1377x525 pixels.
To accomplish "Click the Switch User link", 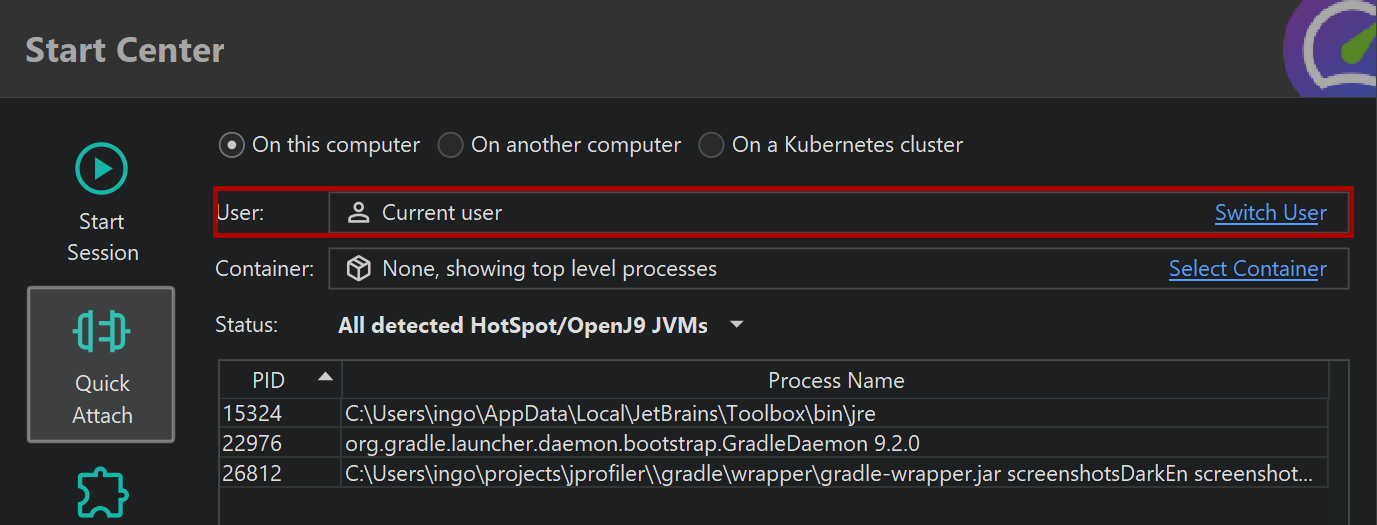I will pos(1270,213).
